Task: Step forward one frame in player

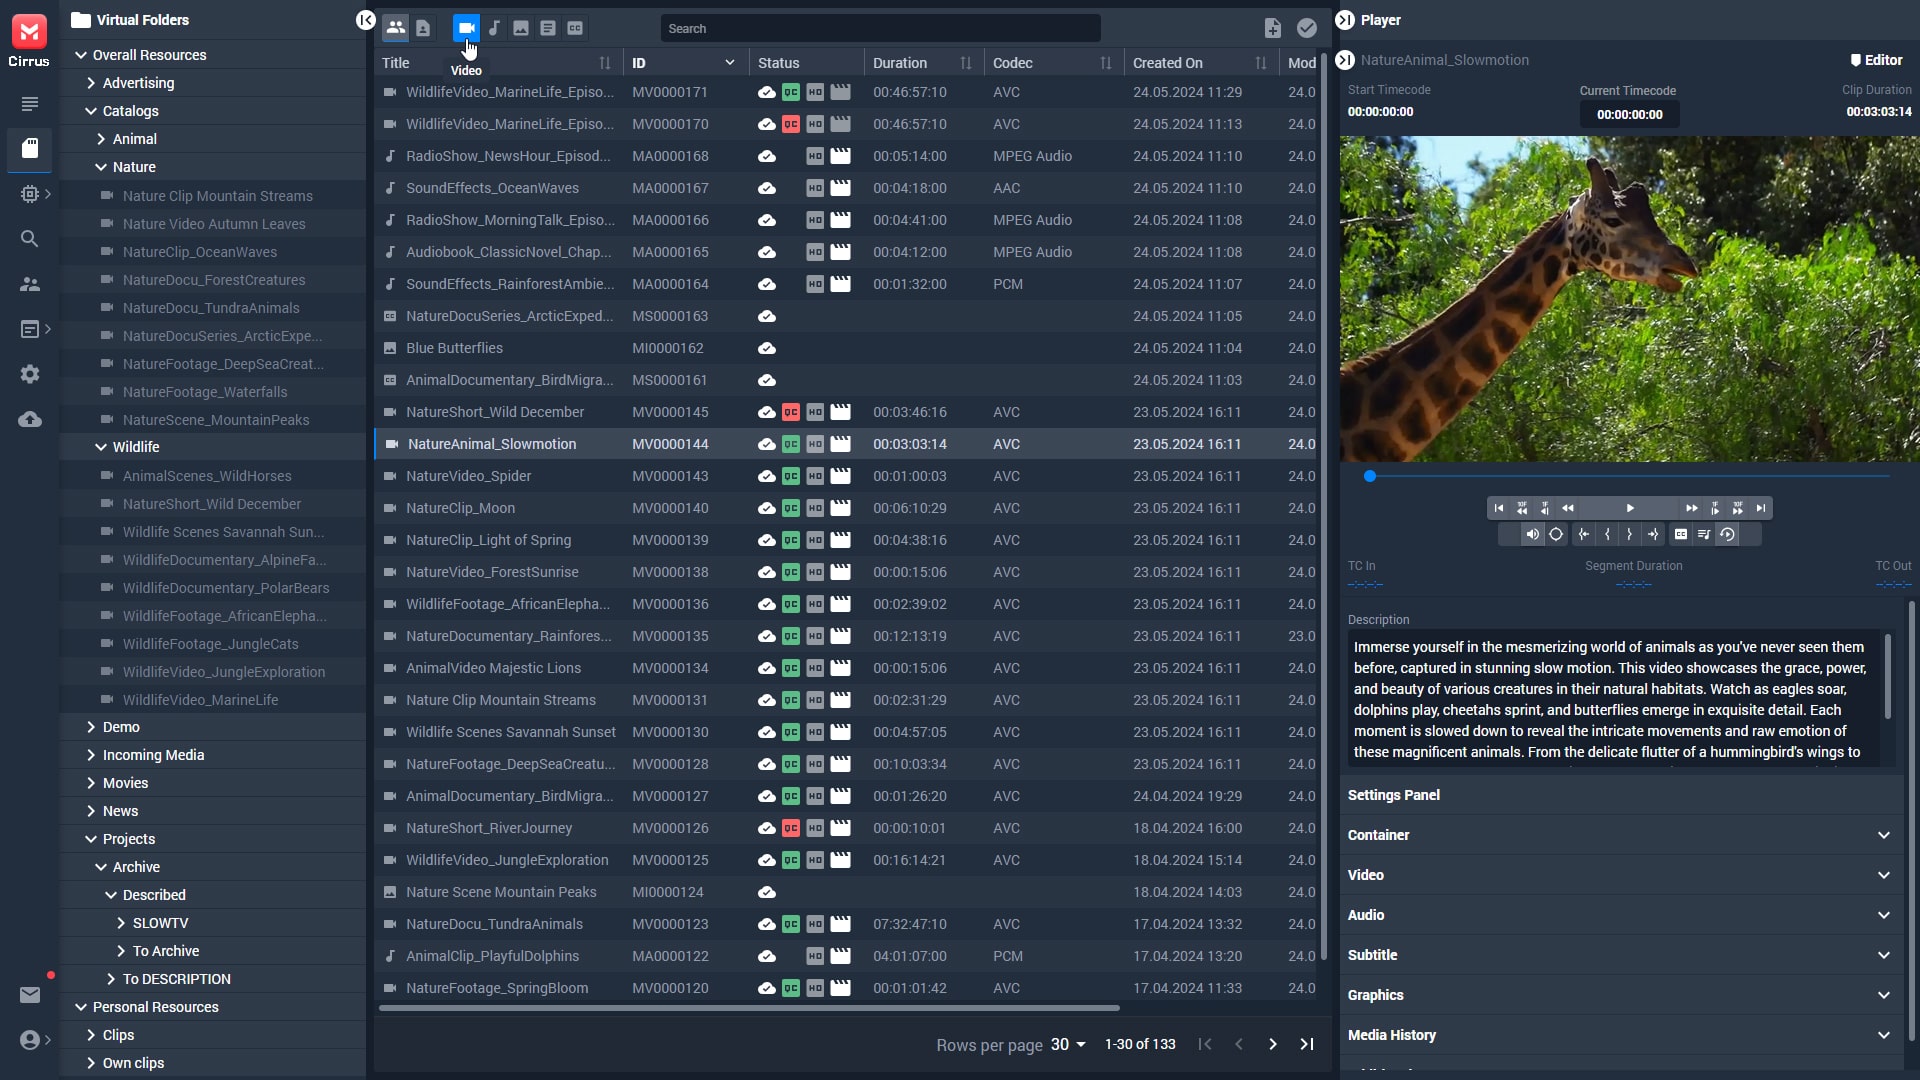Action: click(x=1714, y=508)
